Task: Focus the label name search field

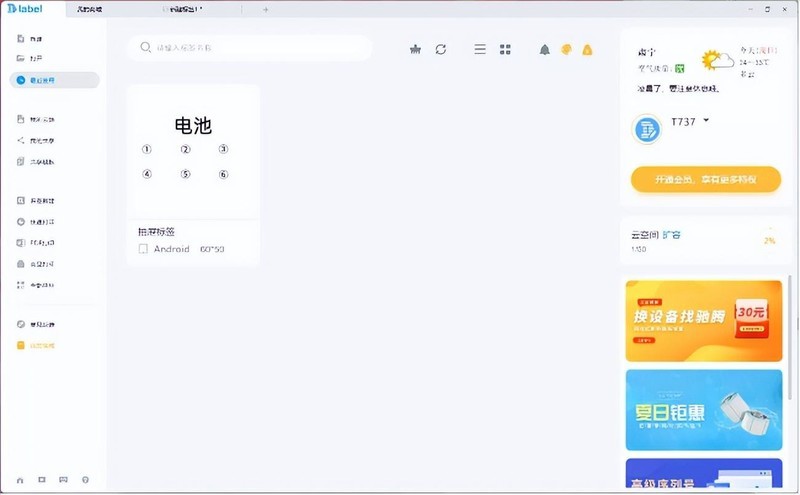Action: tap(250, 48)
